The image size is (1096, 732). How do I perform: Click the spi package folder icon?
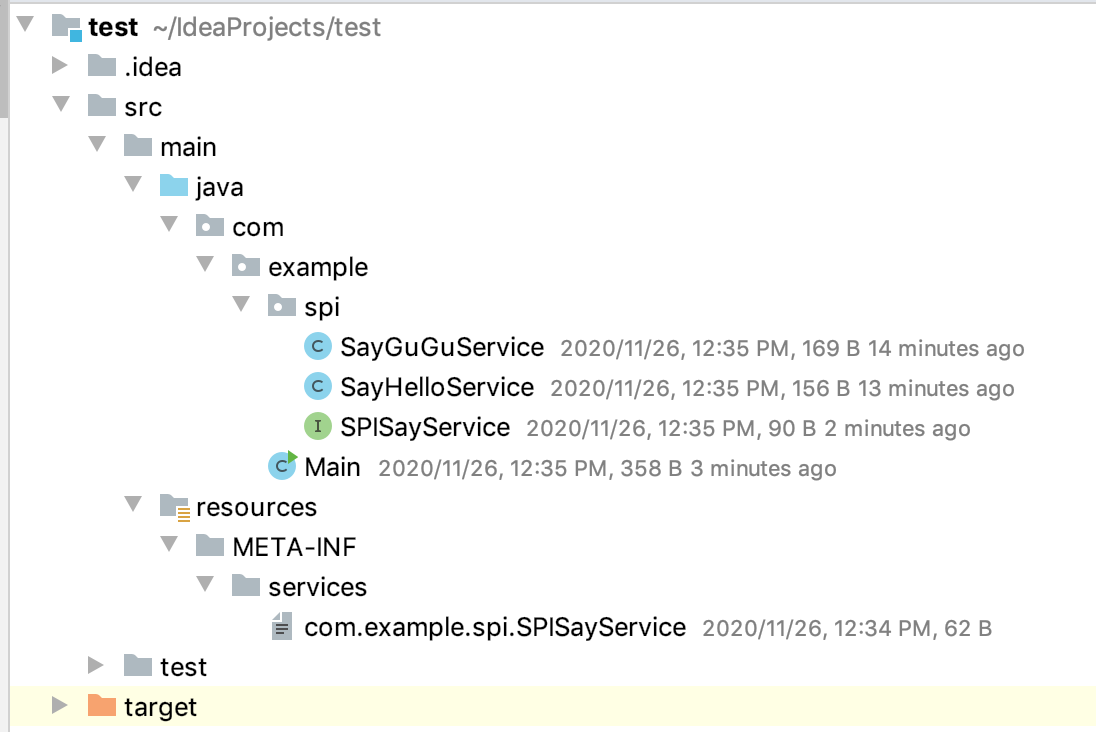(x=282, y=307)
